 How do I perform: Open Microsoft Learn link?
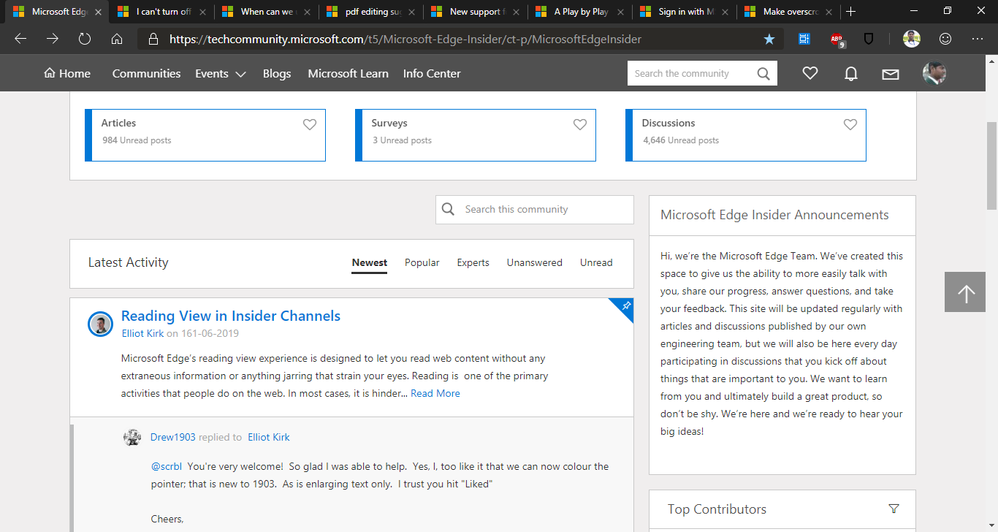pos(348,74)
